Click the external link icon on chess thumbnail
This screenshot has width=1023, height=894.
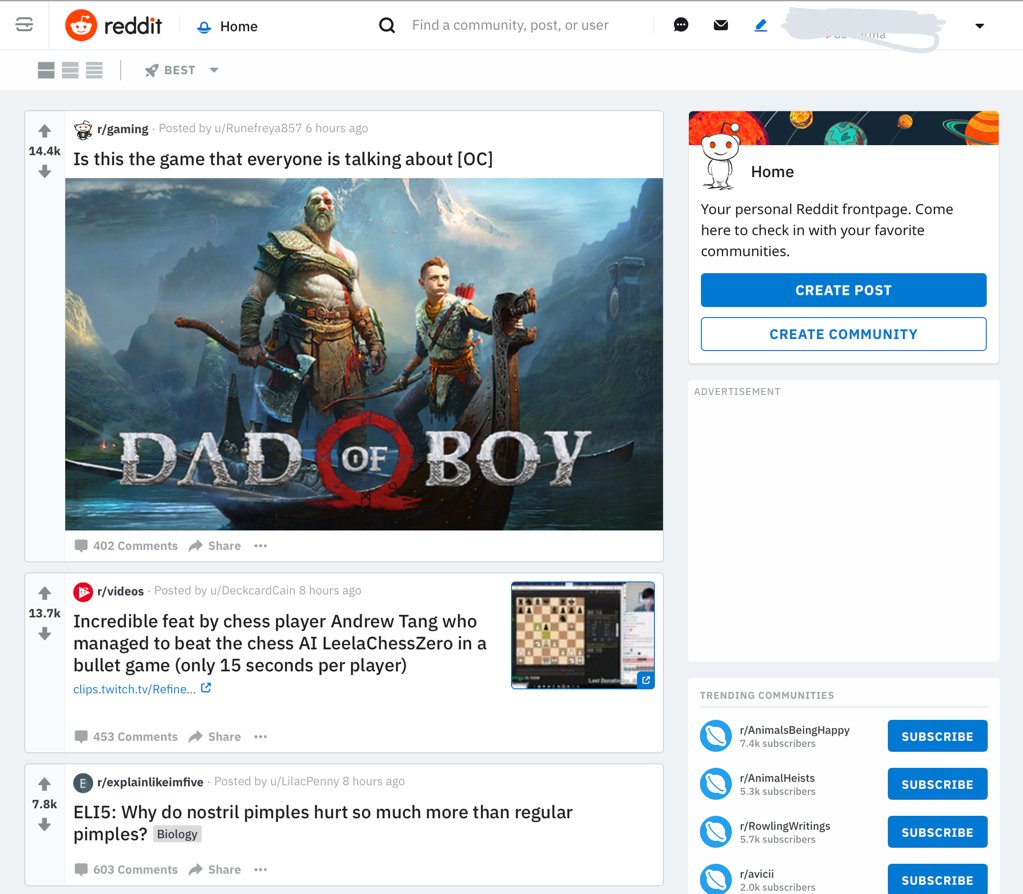[646, 680]
